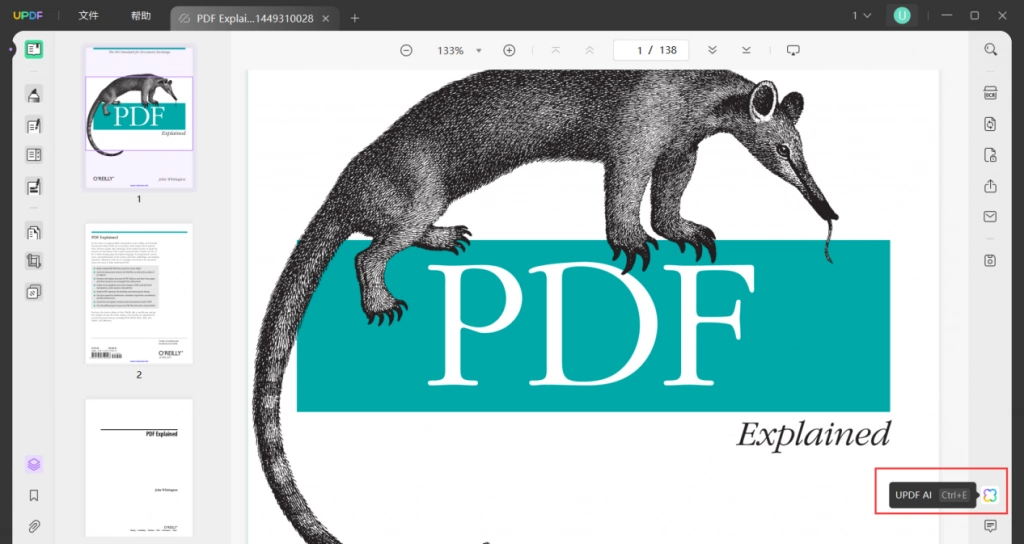Screen dimensions: 1024x544
Task: Zoom in with the plus button
Action: 509,50
